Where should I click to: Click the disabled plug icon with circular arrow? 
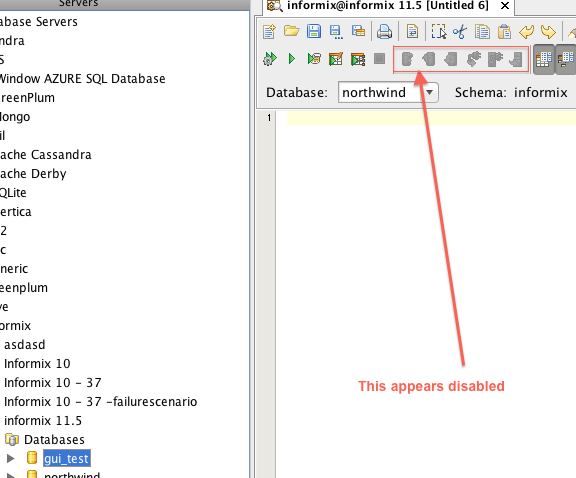coord(474,59)
